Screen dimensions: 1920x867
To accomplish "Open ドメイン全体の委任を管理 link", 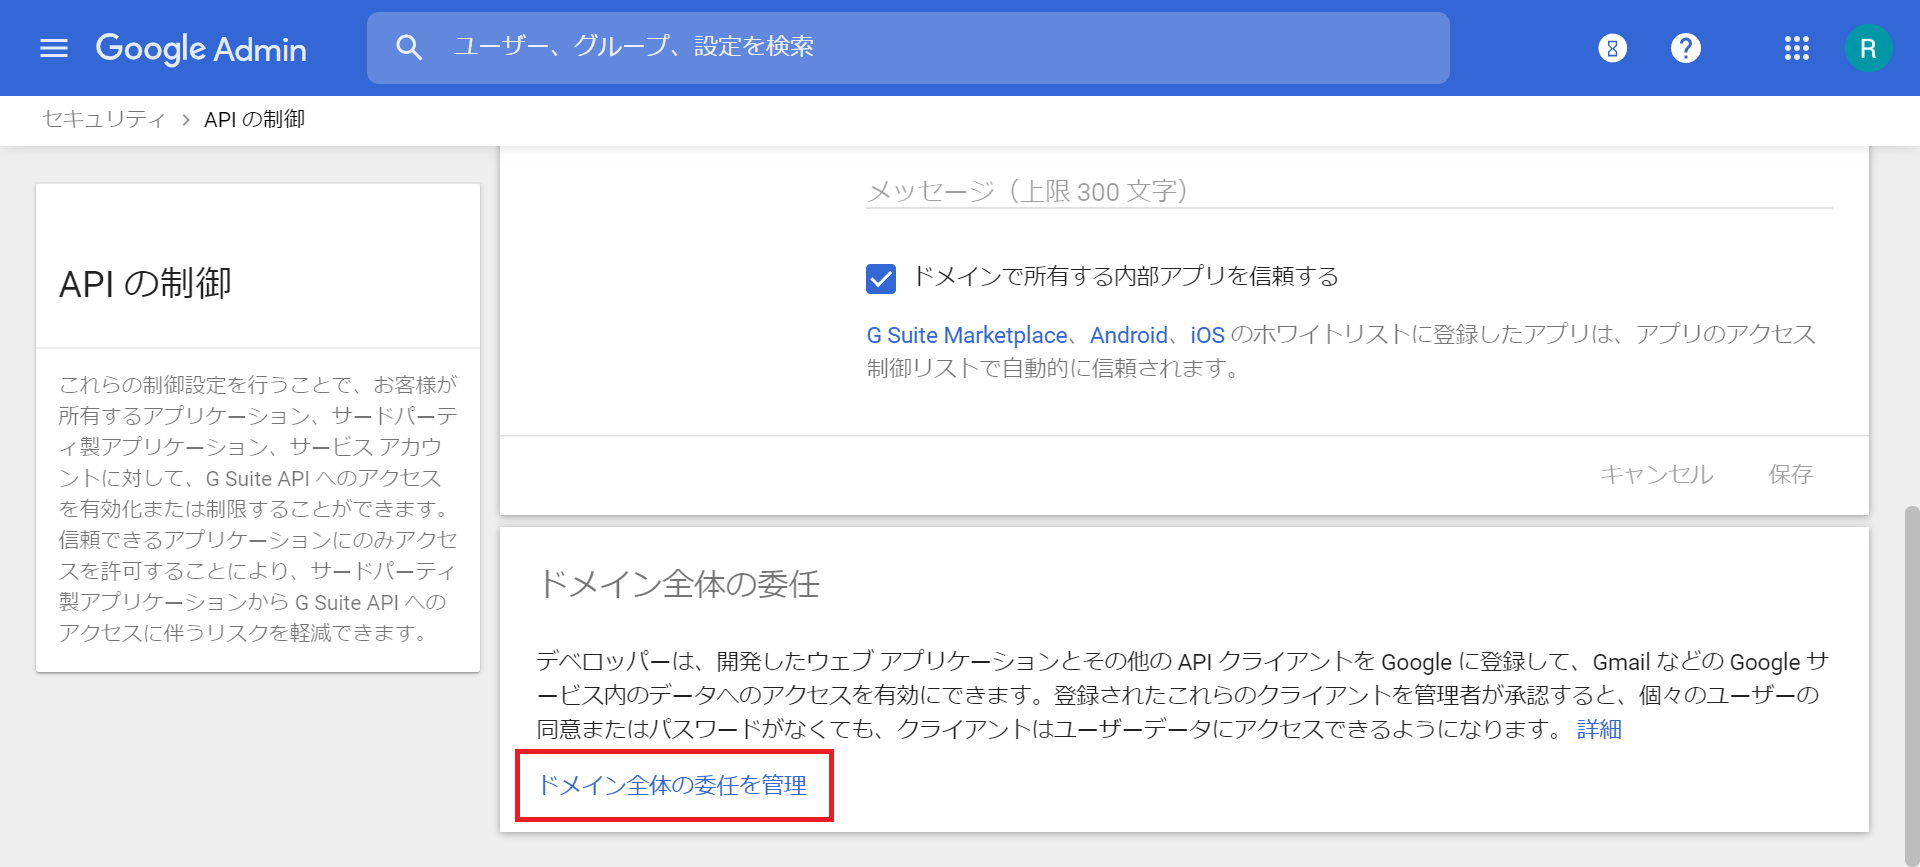I will [673, 785].
